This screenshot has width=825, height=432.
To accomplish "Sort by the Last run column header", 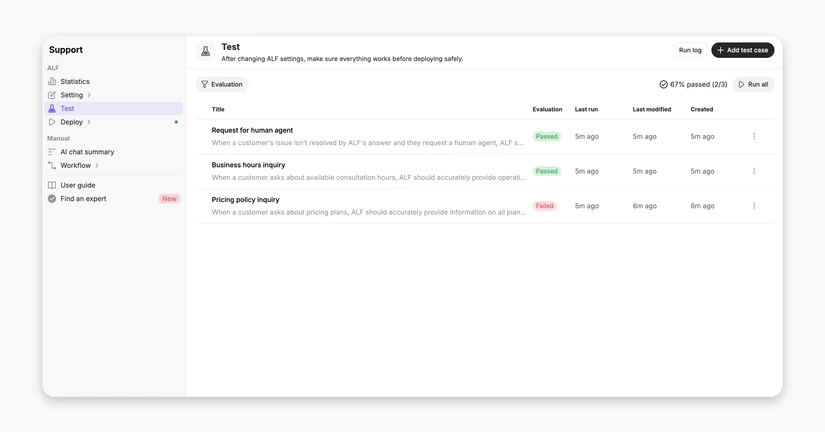I will (586, 109).
